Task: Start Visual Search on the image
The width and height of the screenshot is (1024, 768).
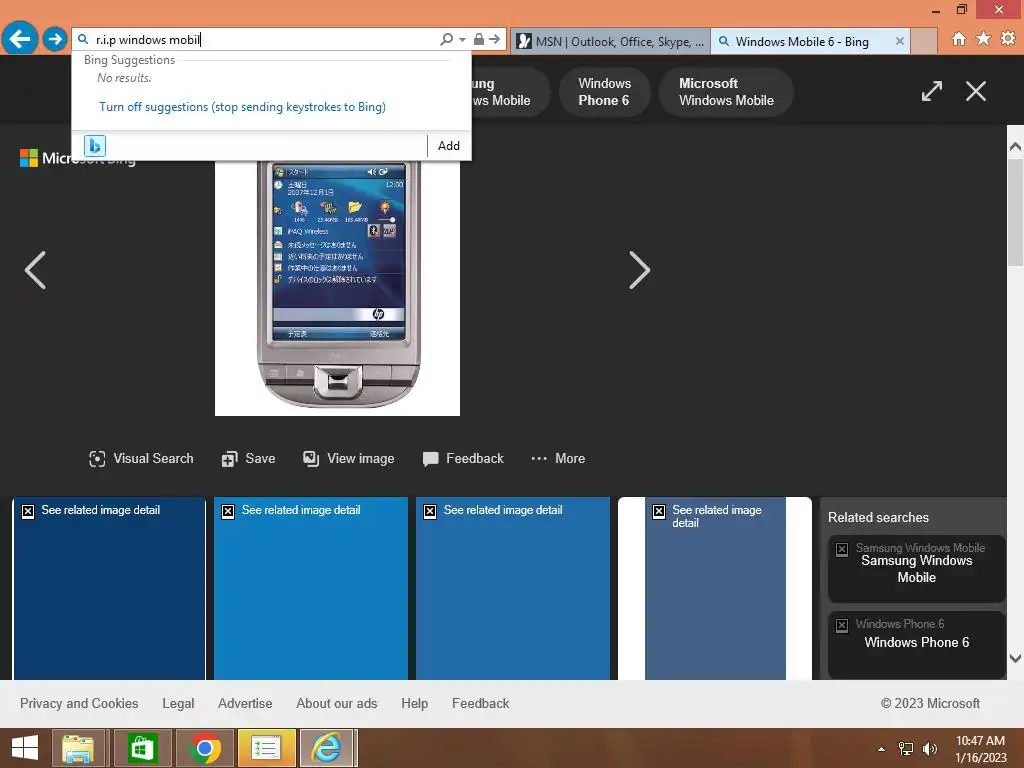Action: point(141,458)
